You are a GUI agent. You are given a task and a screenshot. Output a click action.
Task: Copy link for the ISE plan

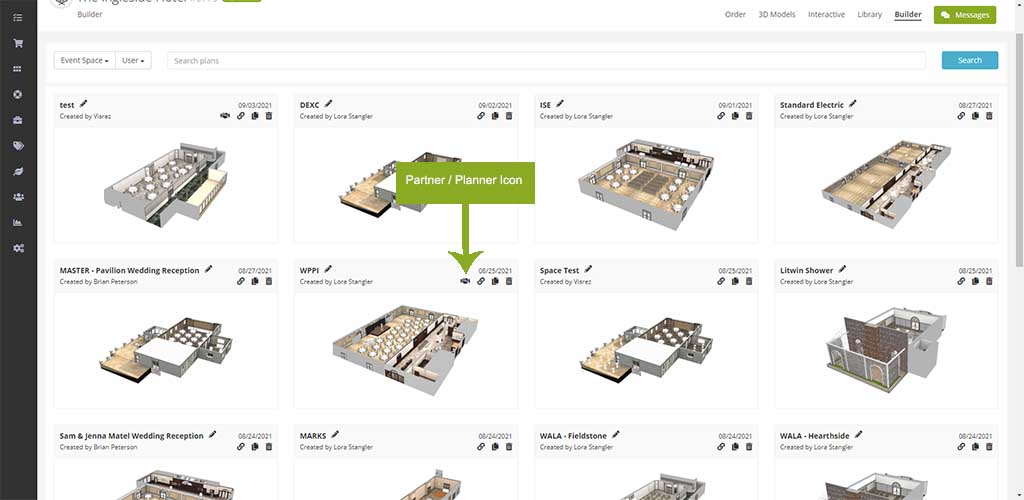pos(721,116)
